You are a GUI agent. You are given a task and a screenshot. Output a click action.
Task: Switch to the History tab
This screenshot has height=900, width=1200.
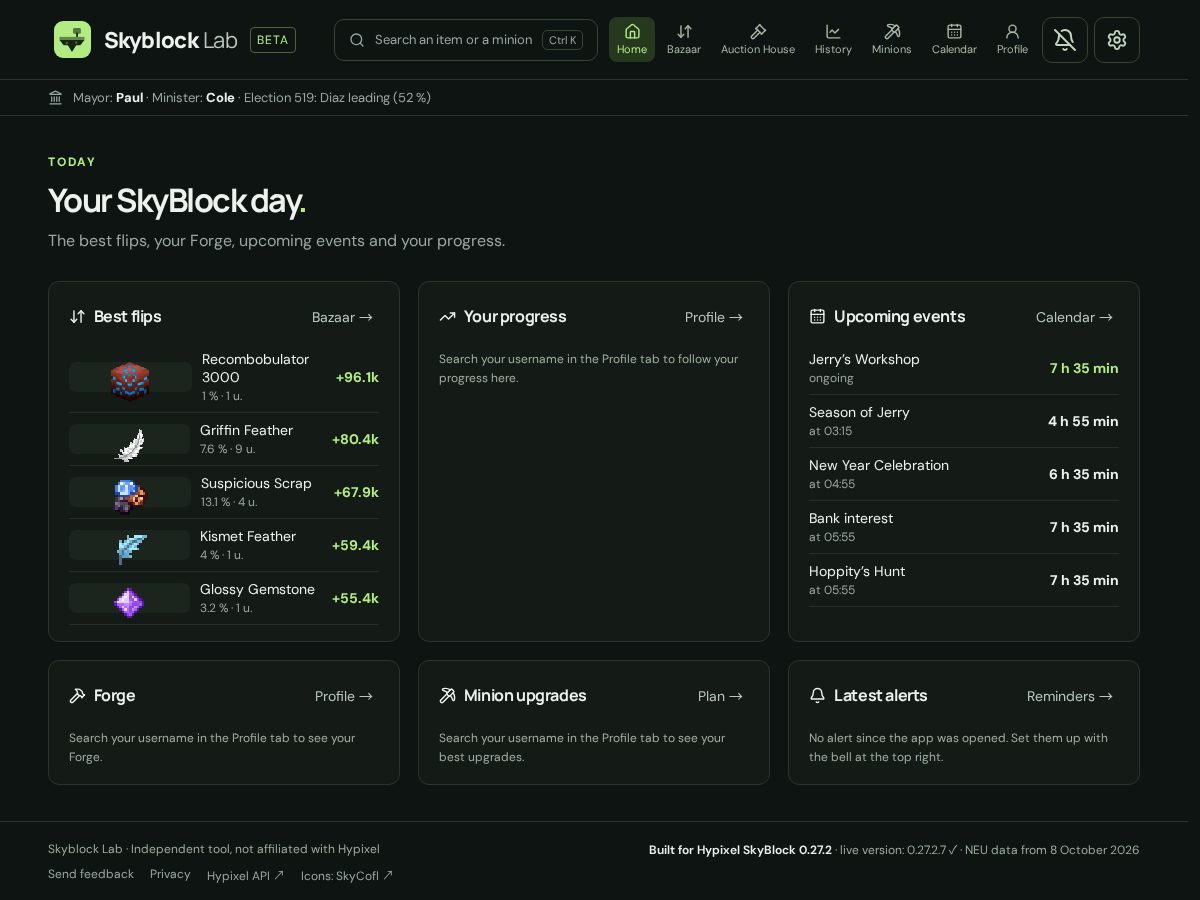coord(833,40)
